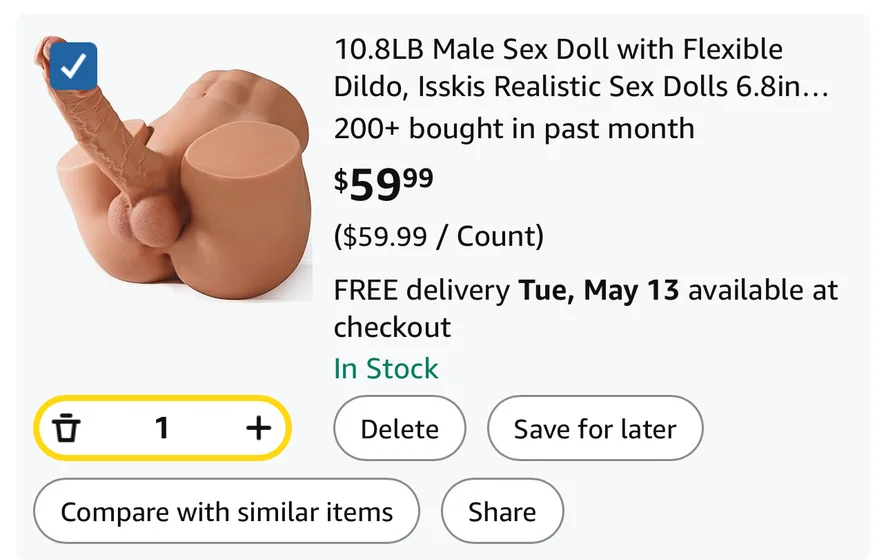886x560 pixels.
Task: Click the 200+ bought in past month text
Action: 514,128
